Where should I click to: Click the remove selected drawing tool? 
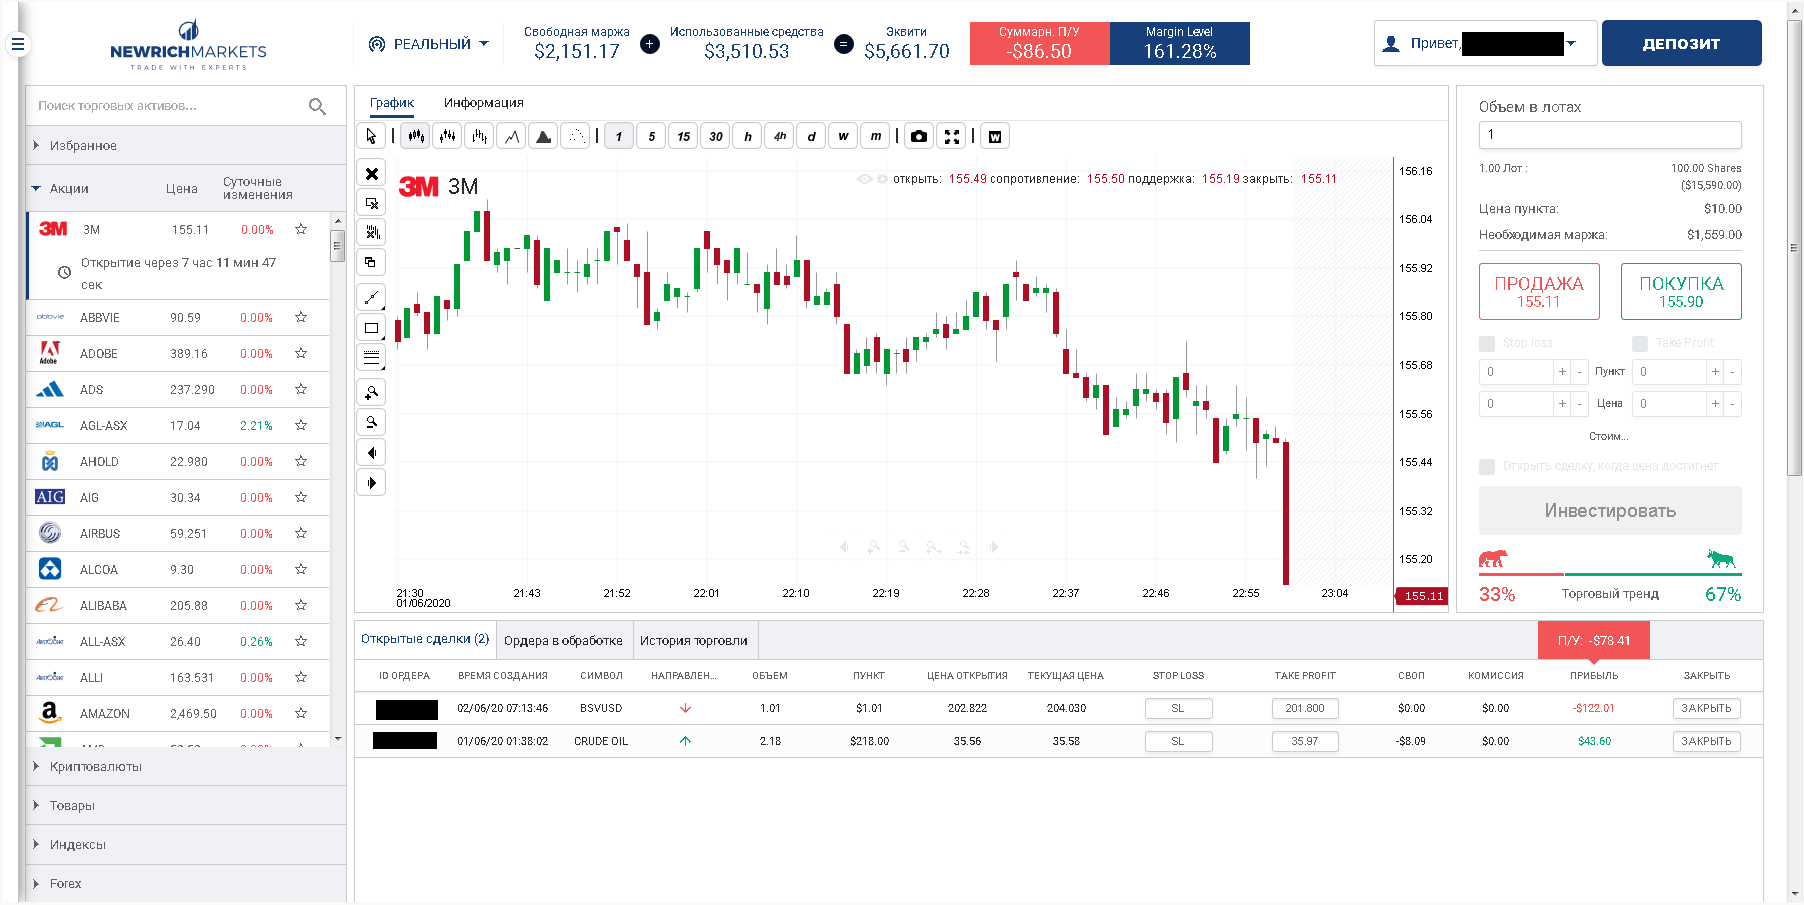pos(372,203)
